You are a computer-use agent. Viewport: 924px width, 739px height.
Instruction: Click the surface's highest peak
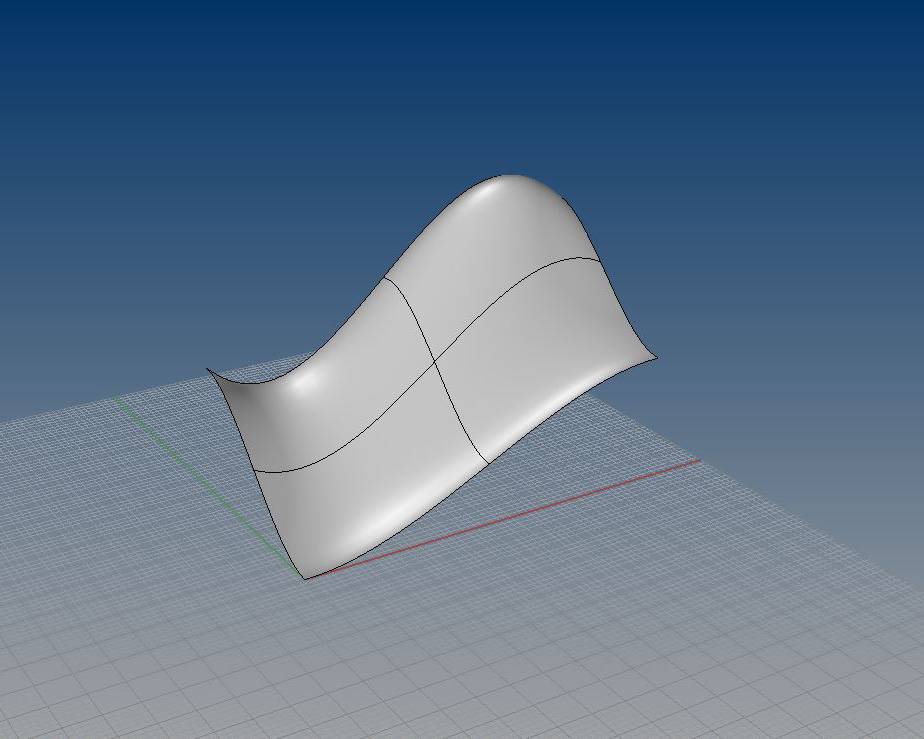(x=512, y=177)
